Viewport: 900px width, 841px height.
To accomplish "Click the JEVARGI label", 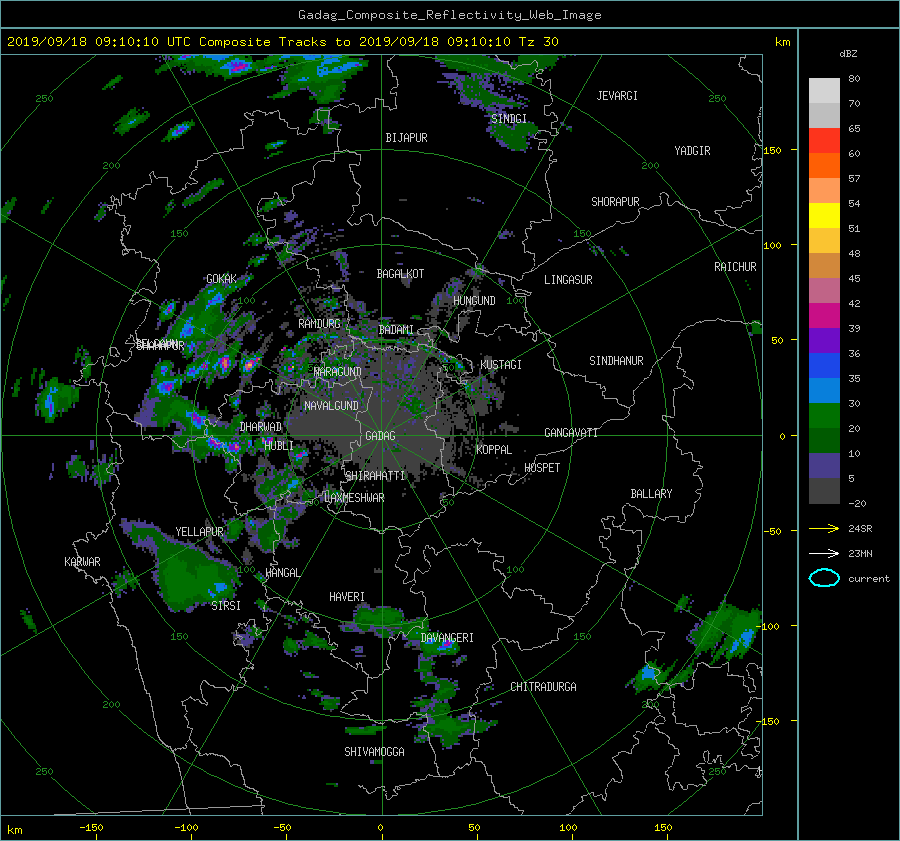I will point(617,96).
